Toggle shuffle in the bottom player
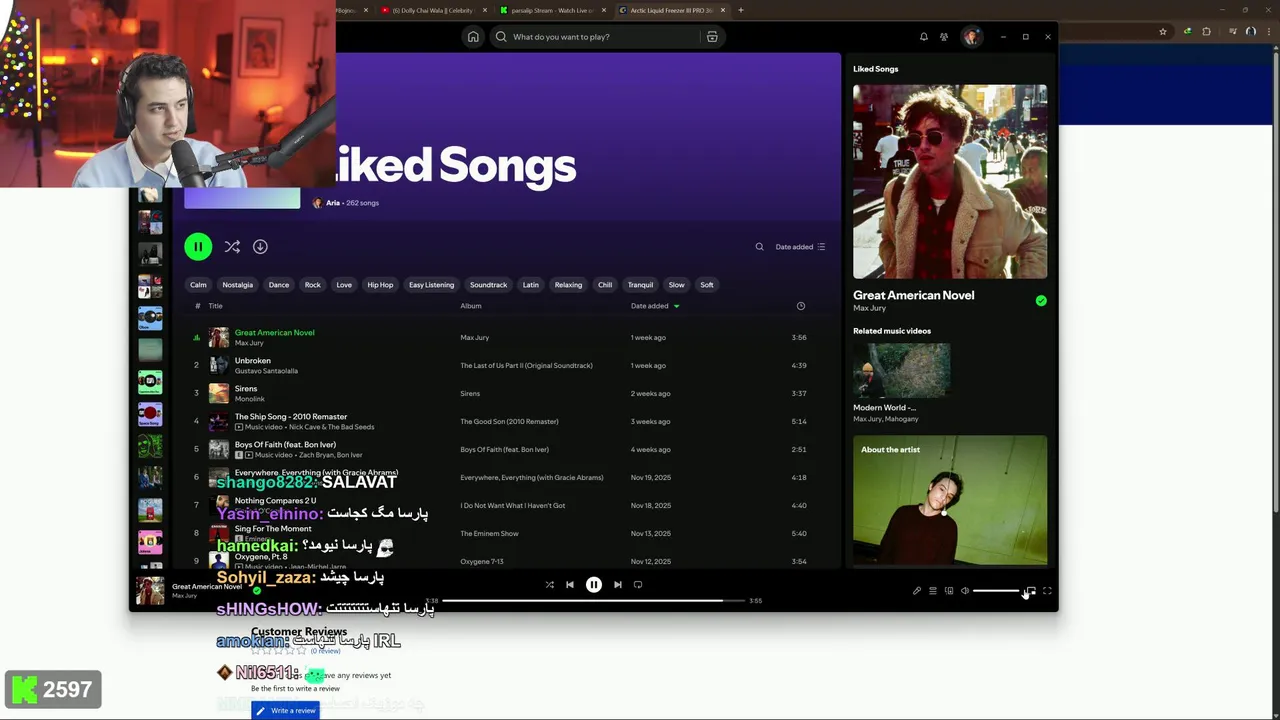The width and height of the screenshot is (1280, 720). 549,585
